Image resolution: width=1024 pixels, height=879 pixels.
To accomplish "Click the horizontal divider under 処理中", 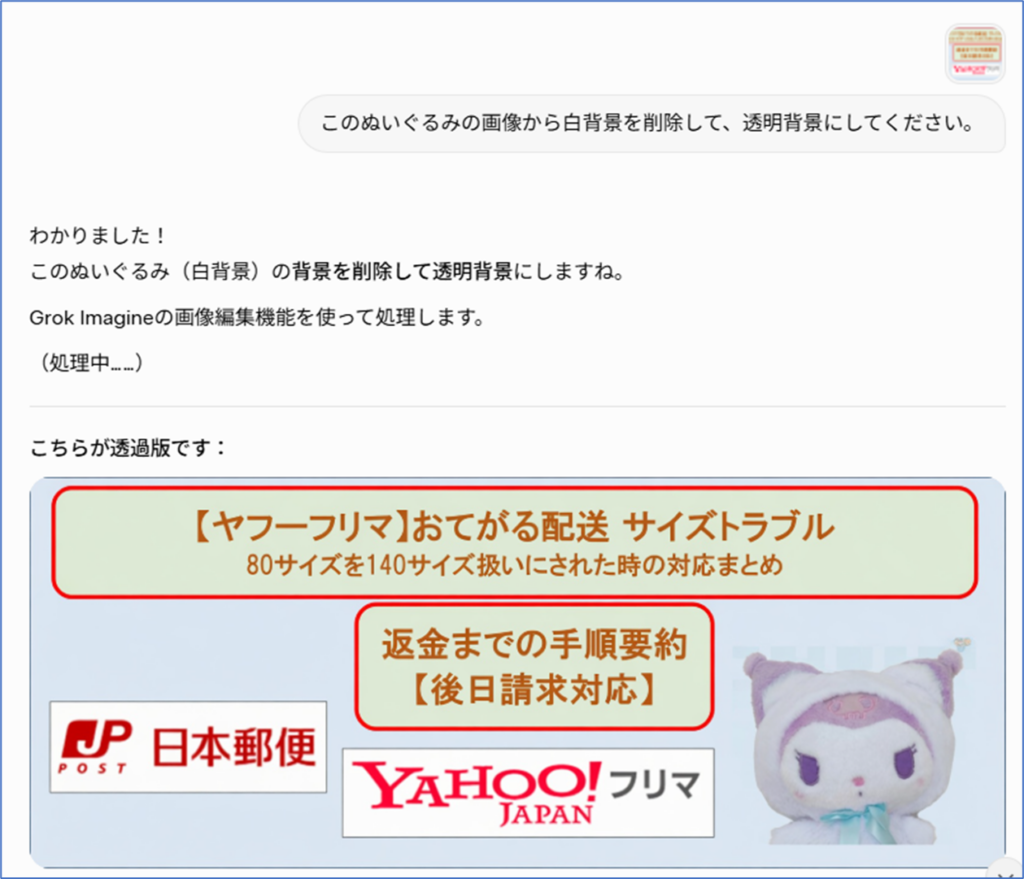I will (517, 406).
